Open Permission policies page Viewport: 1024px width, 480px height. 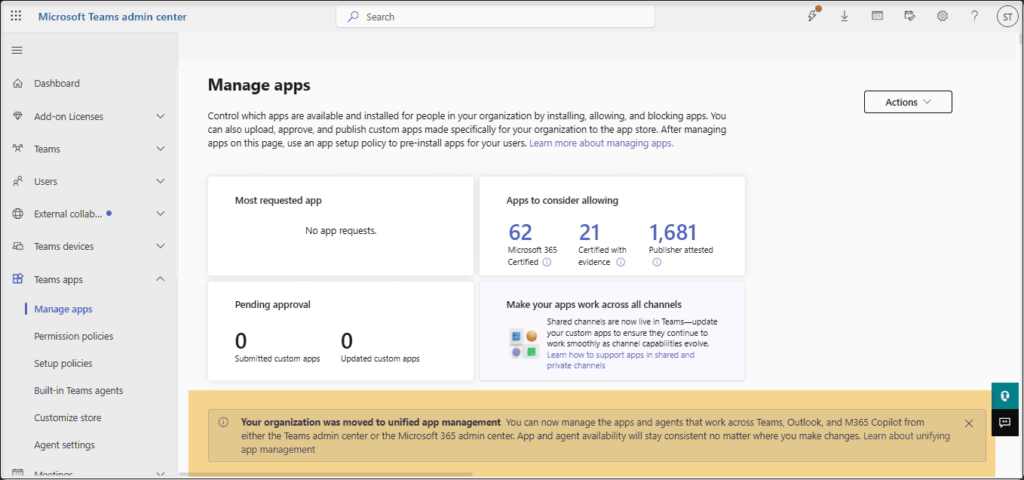point(74,336)
